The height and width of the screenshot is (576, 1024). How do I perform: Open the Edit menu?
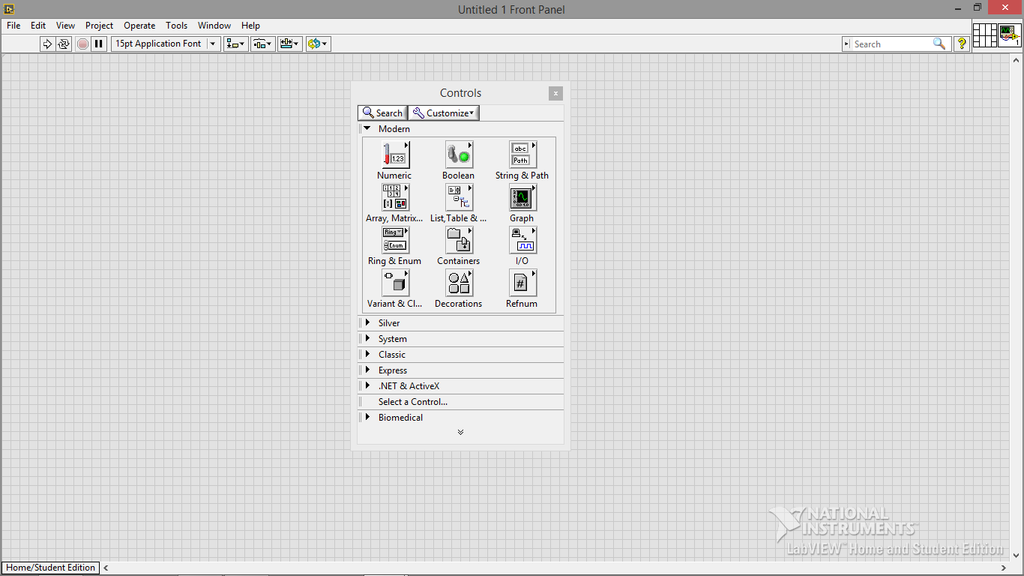click(x=38, y=25)
